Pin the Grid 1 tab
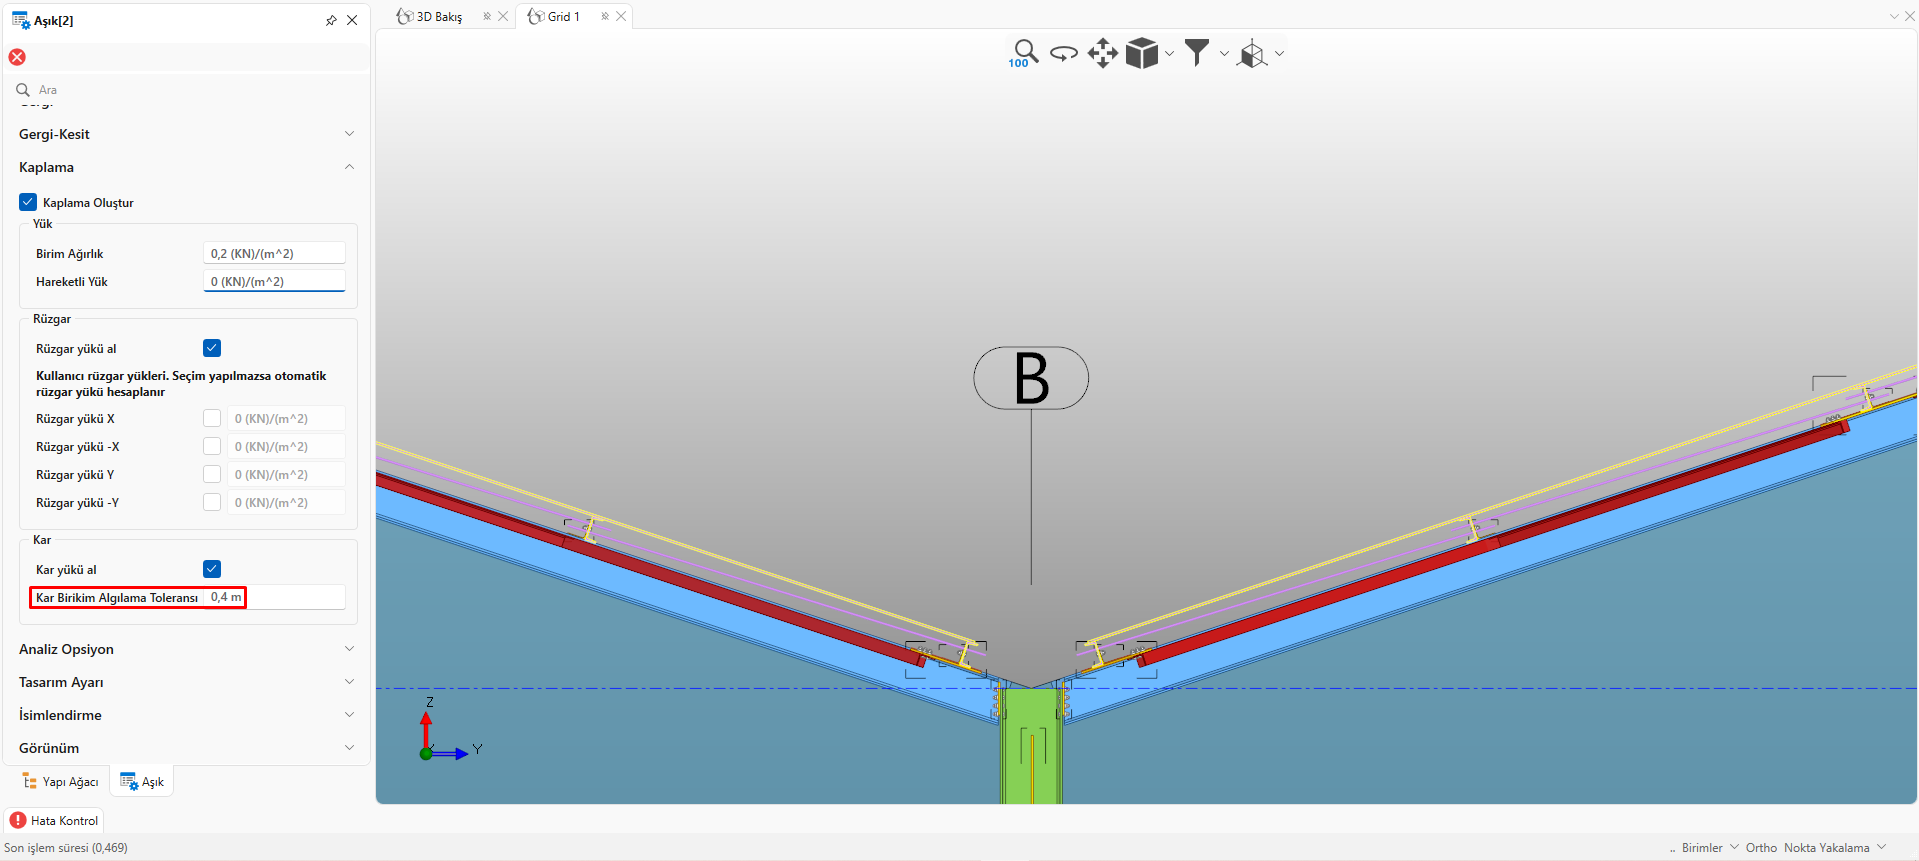Screen dimensions: 1919x861 coord(605,17)
